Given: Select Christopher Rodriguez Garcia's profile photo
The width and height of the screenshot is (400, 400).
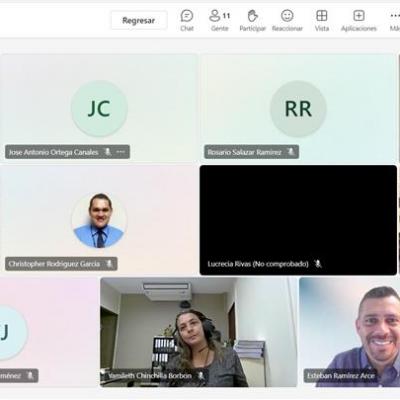Looking at the screenshot, I should point(99,221).
